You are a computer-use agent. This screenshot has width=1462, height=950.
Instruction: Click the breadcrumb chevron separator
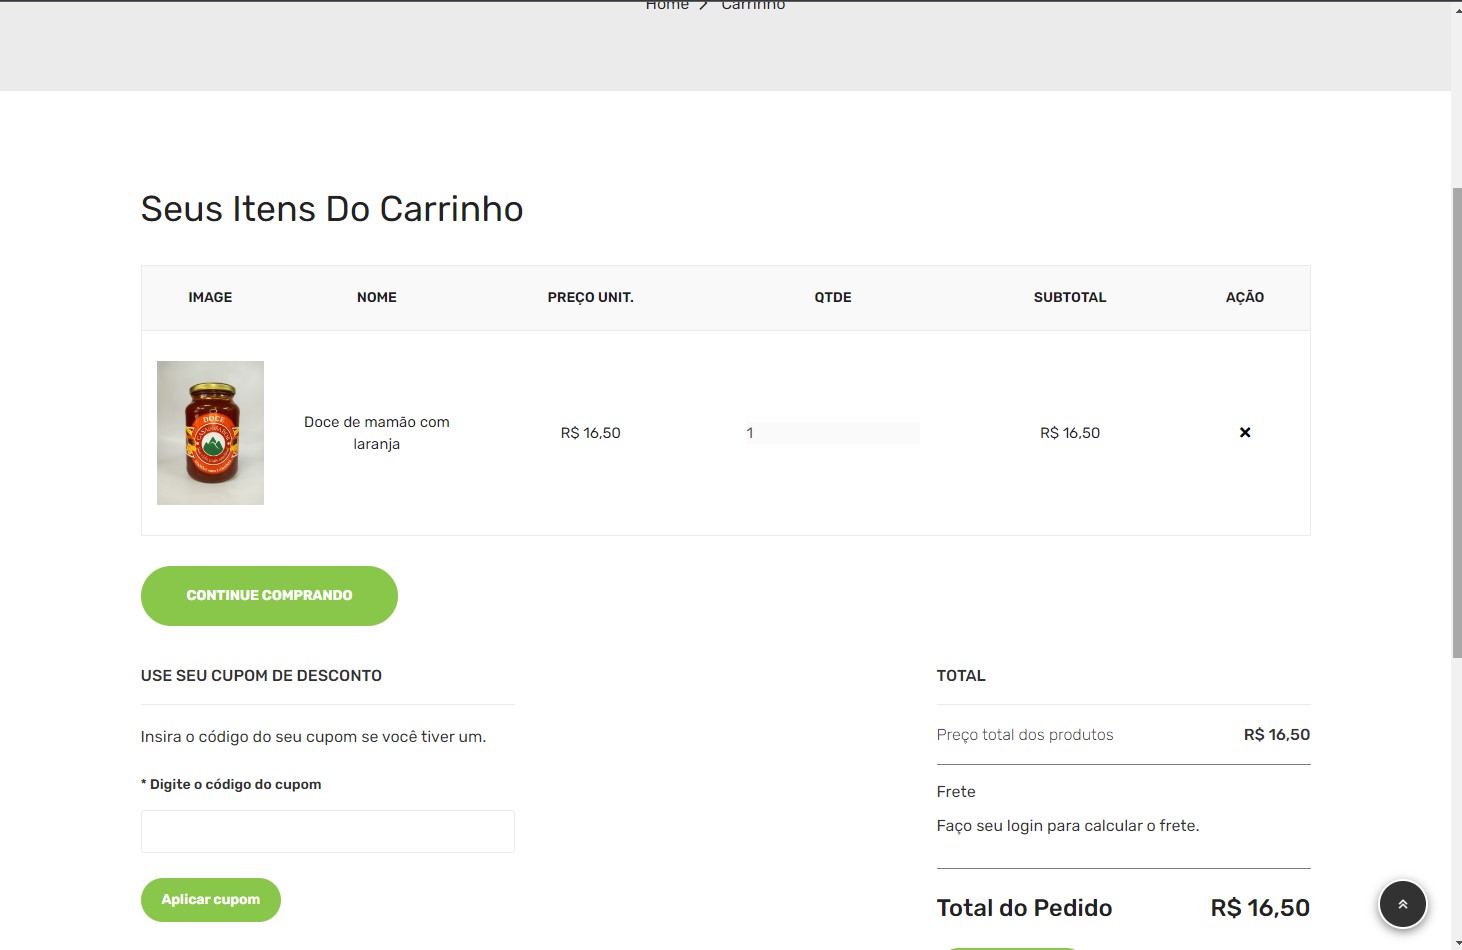click(704, 5)
